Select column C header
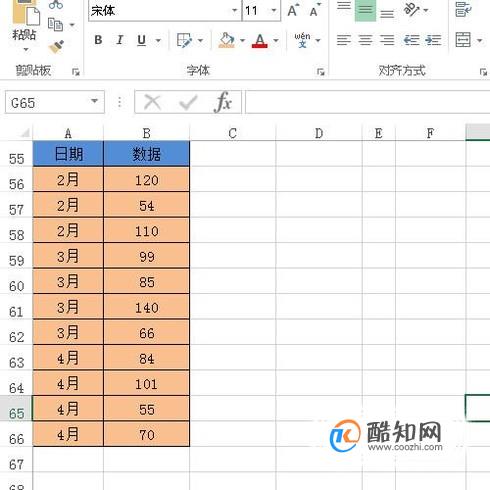The image size is (490, 490). coord(233,133)
